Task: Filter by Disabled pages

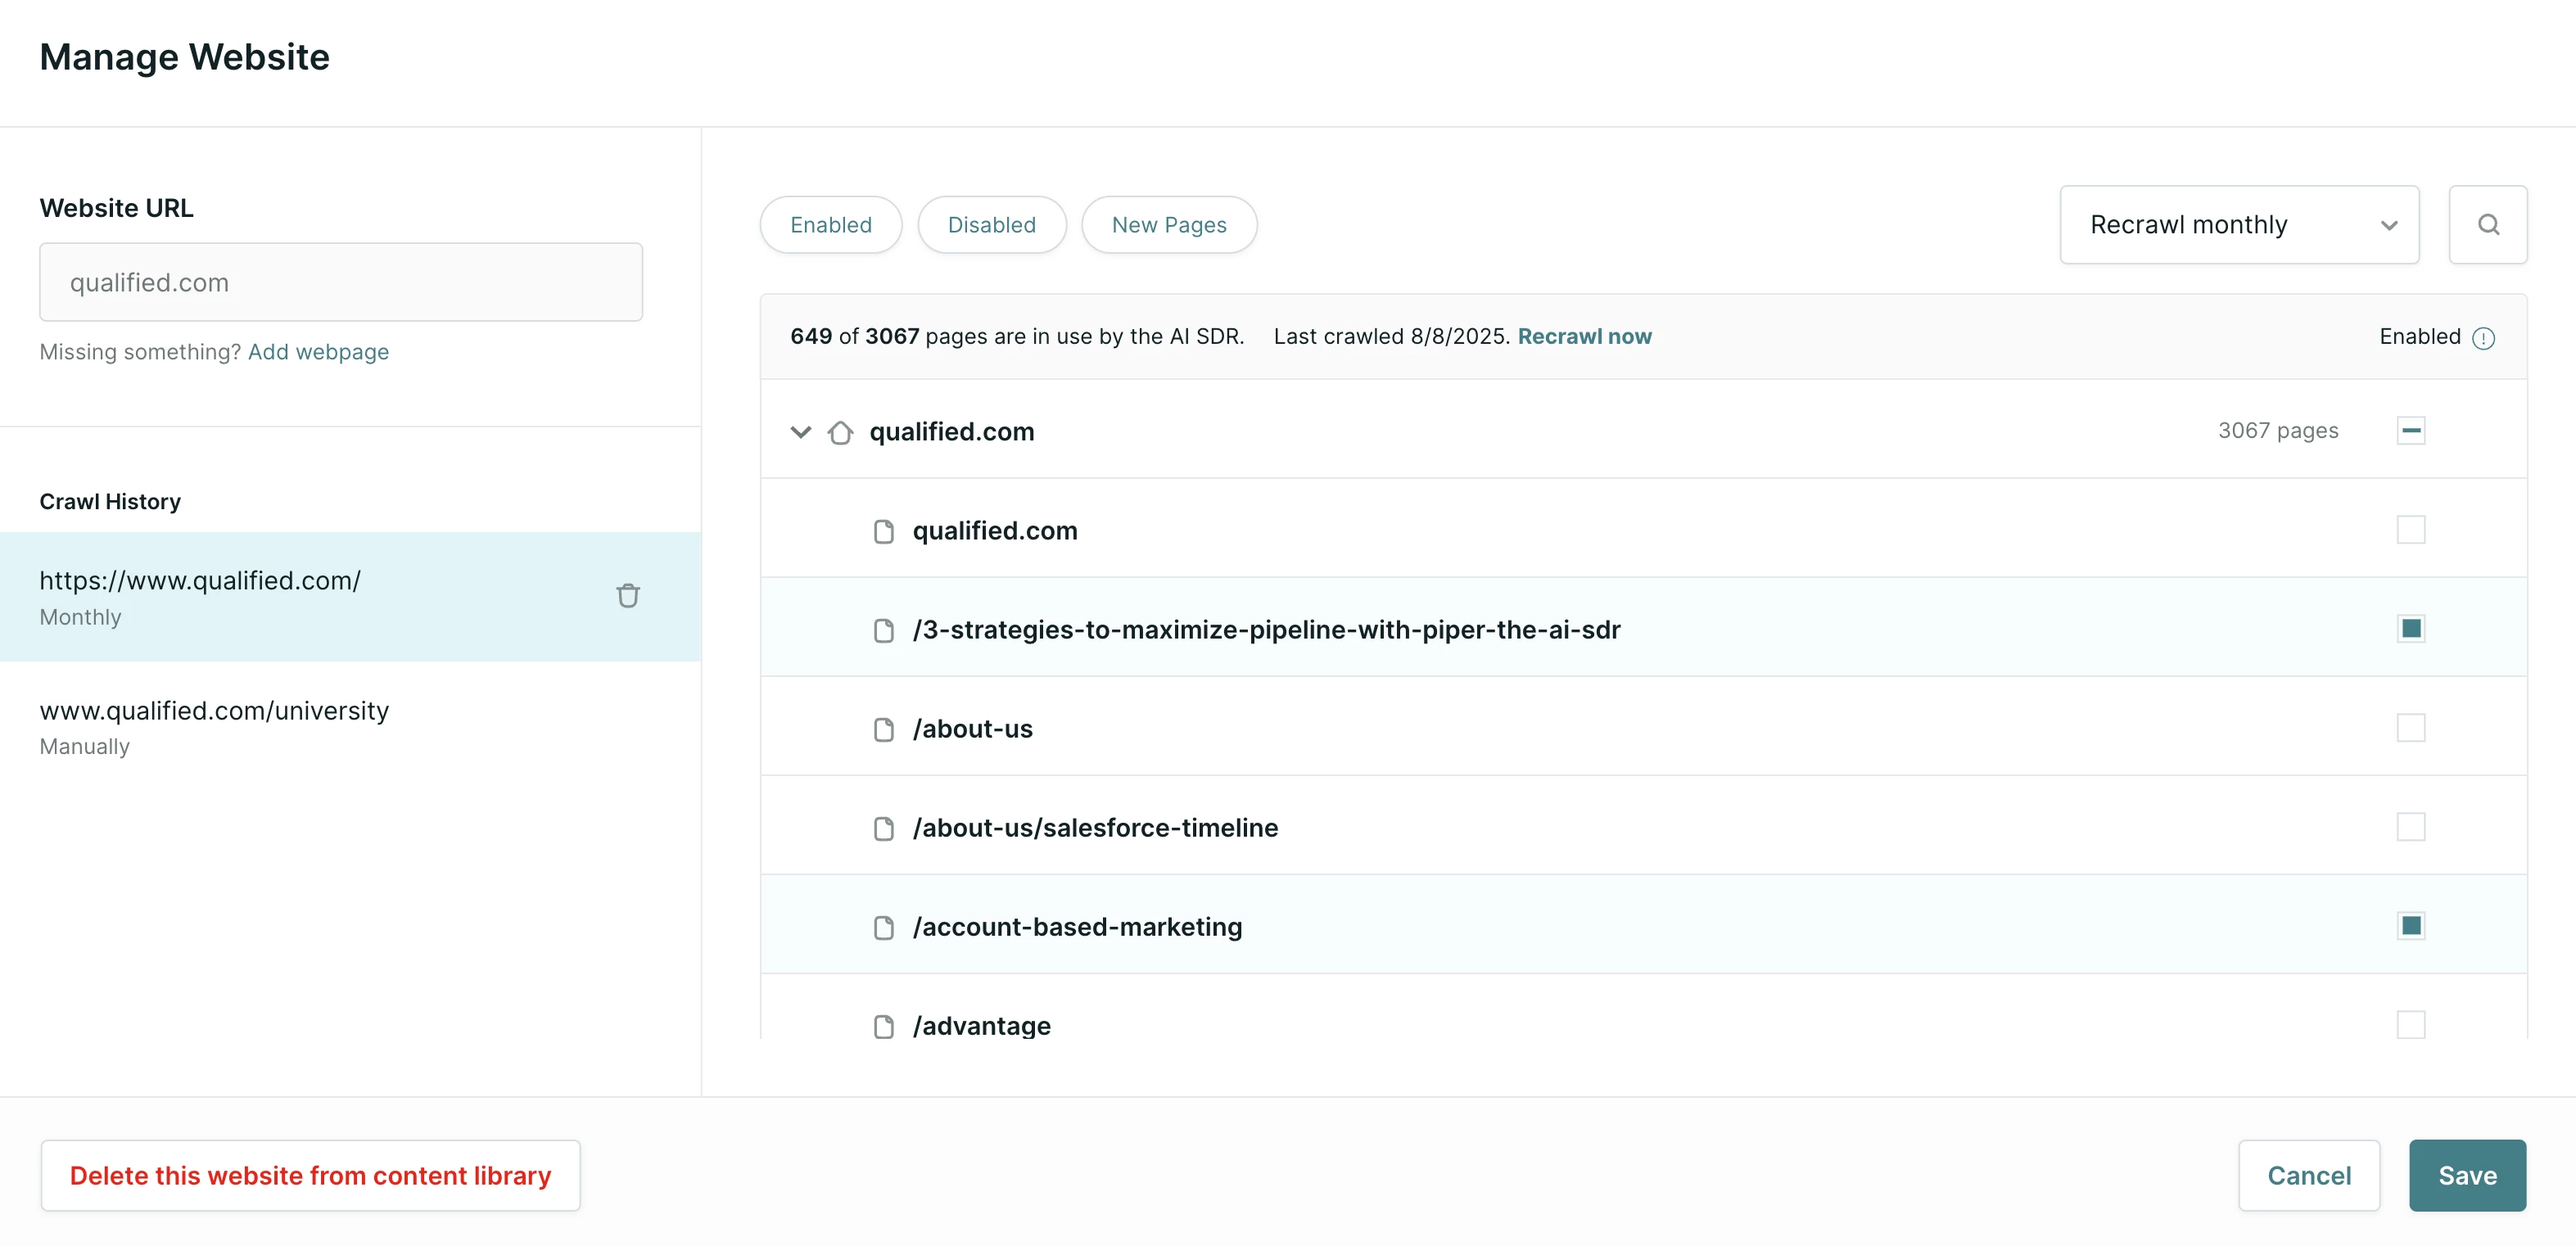Action: [x=991, y=225]
